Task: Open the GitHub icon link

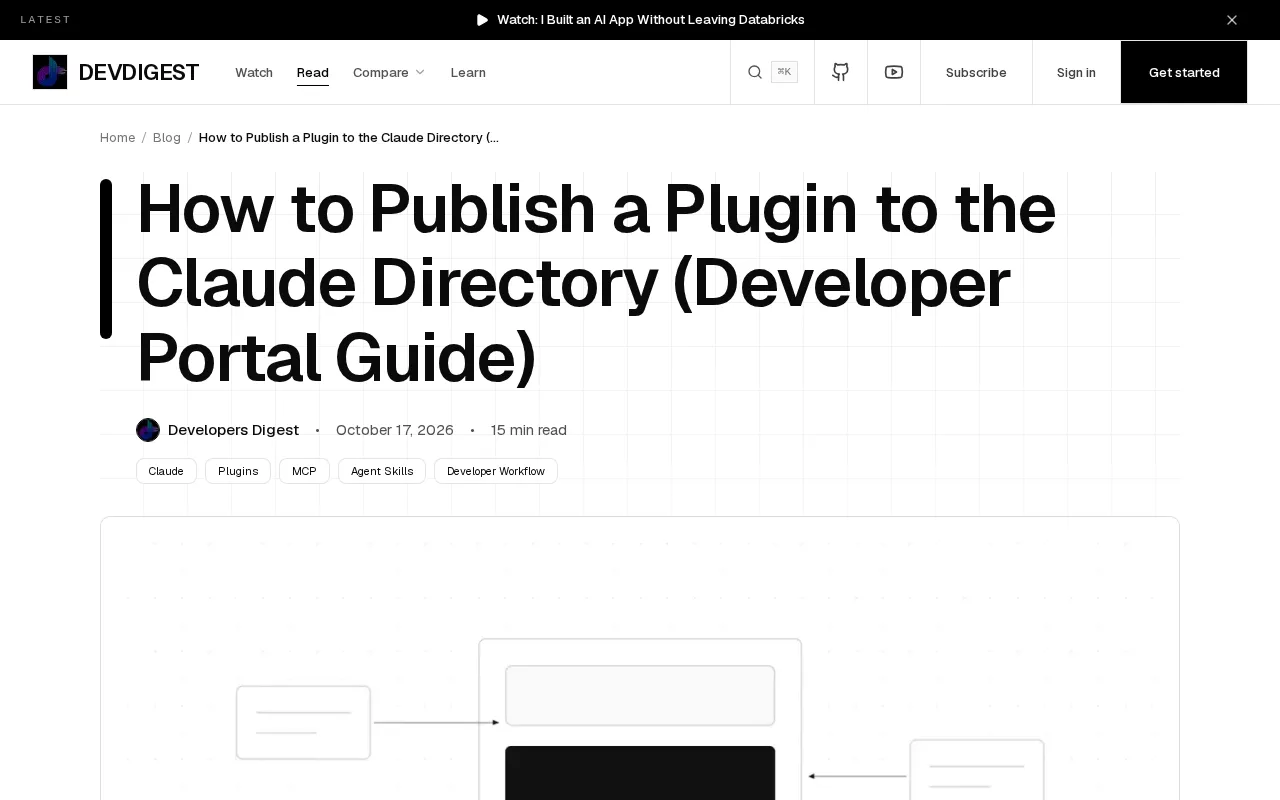Action: tap(841, 72)
